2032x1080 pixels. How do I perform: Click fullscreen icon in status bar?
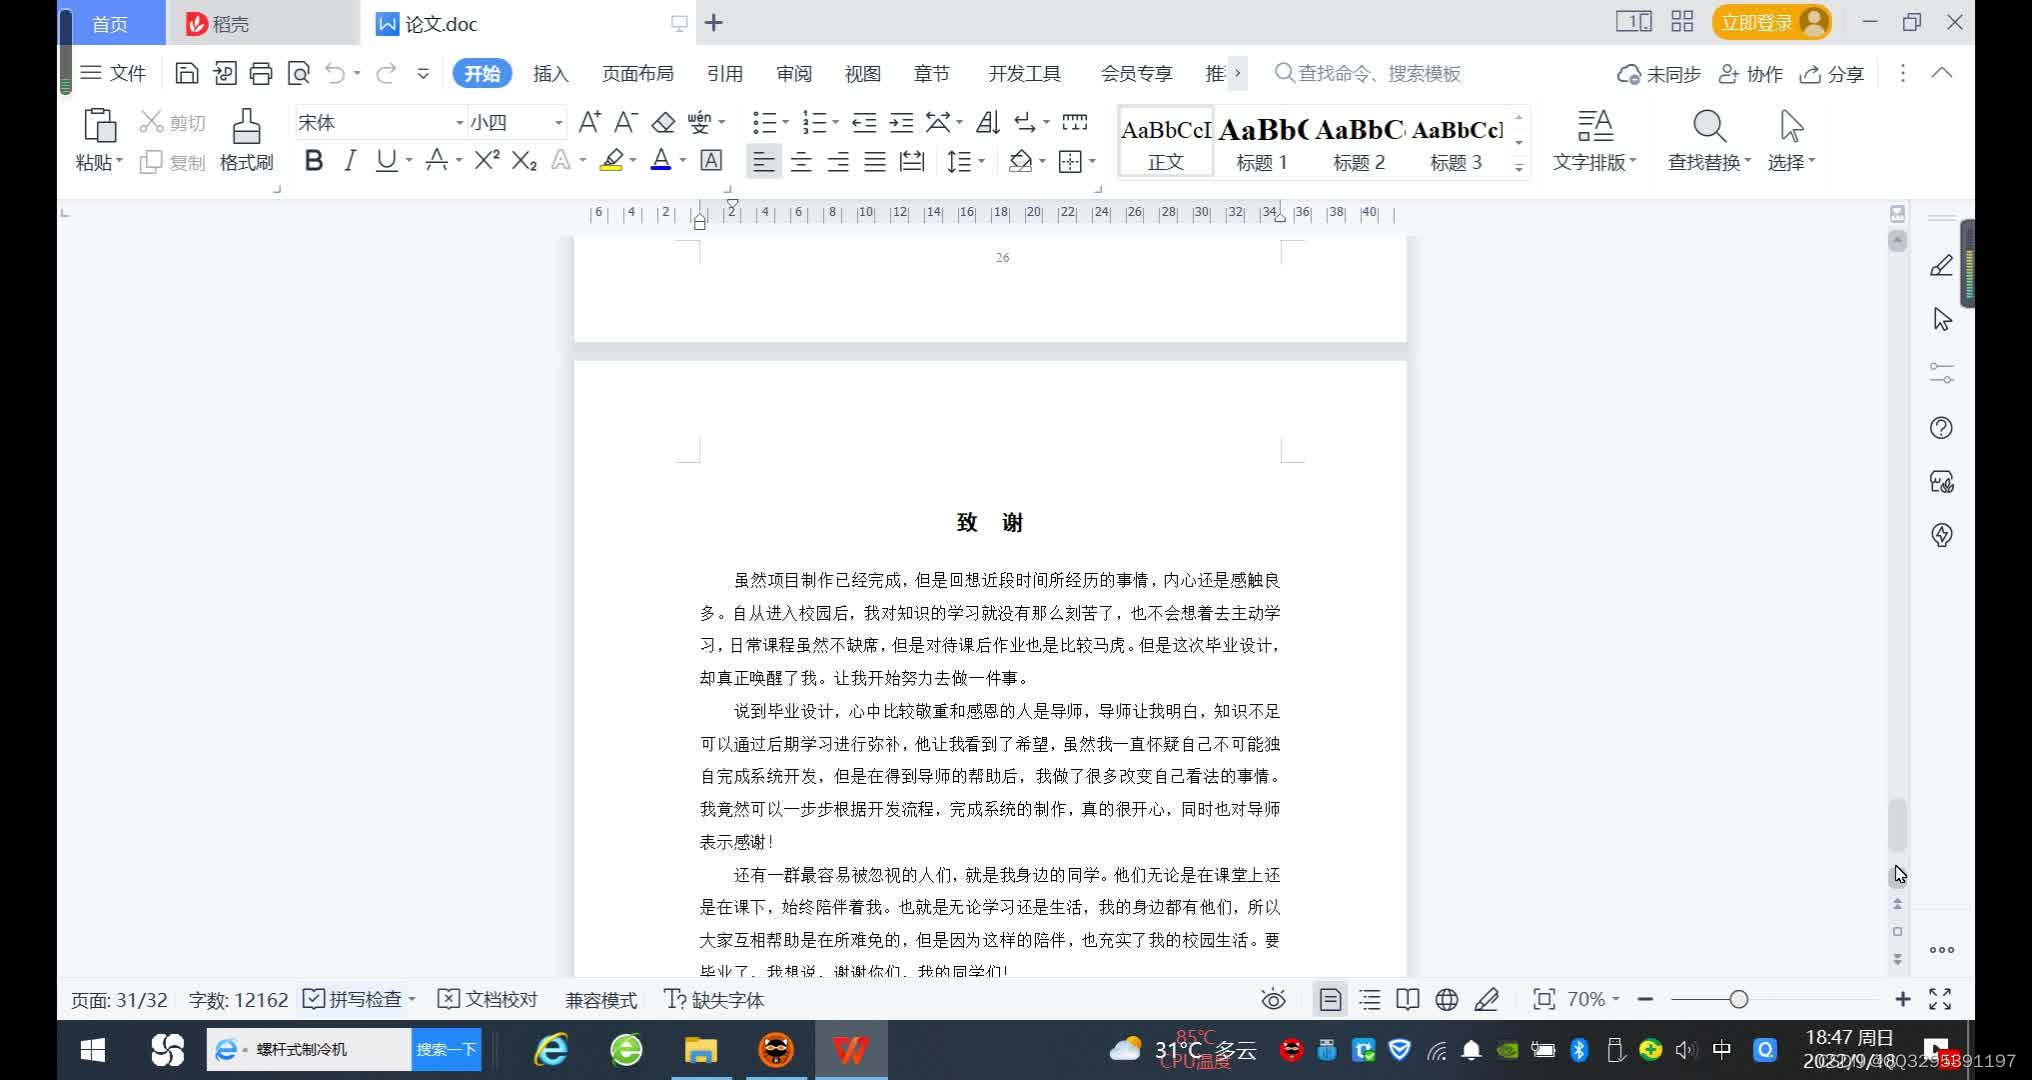tap(1940, 999)
